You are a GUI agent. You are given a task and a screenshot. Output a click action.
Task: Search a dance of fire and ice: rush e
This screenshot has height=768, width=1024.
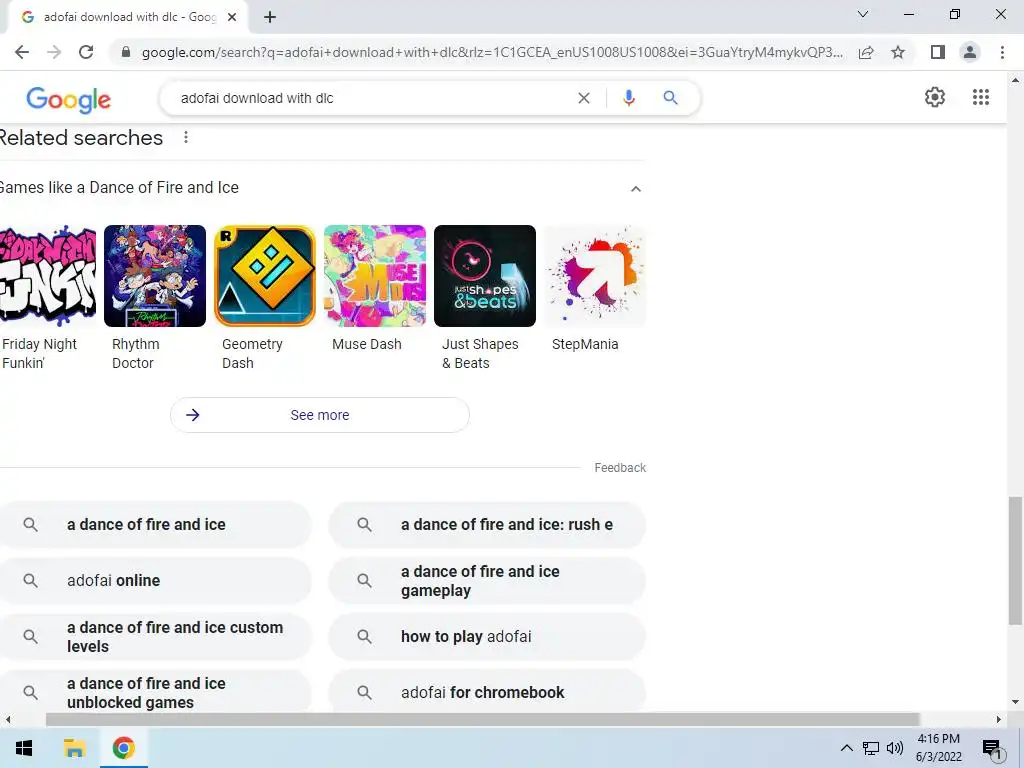tap(487, 524)
